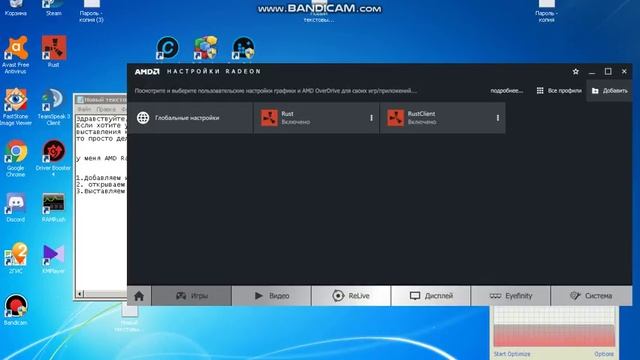The width and height of the screenshot is (640, 360).
Task: Maximize the Radeon Settings window
Action: 608,71
